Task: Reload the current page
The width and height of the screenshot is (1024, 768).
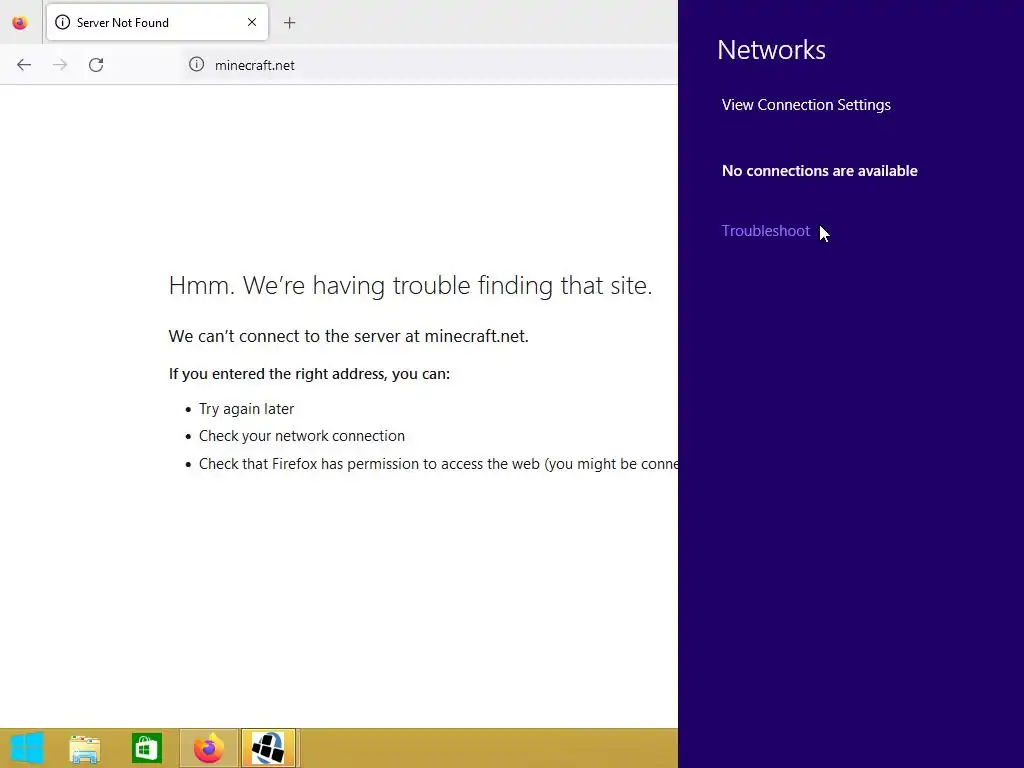Action: (96, 65)
